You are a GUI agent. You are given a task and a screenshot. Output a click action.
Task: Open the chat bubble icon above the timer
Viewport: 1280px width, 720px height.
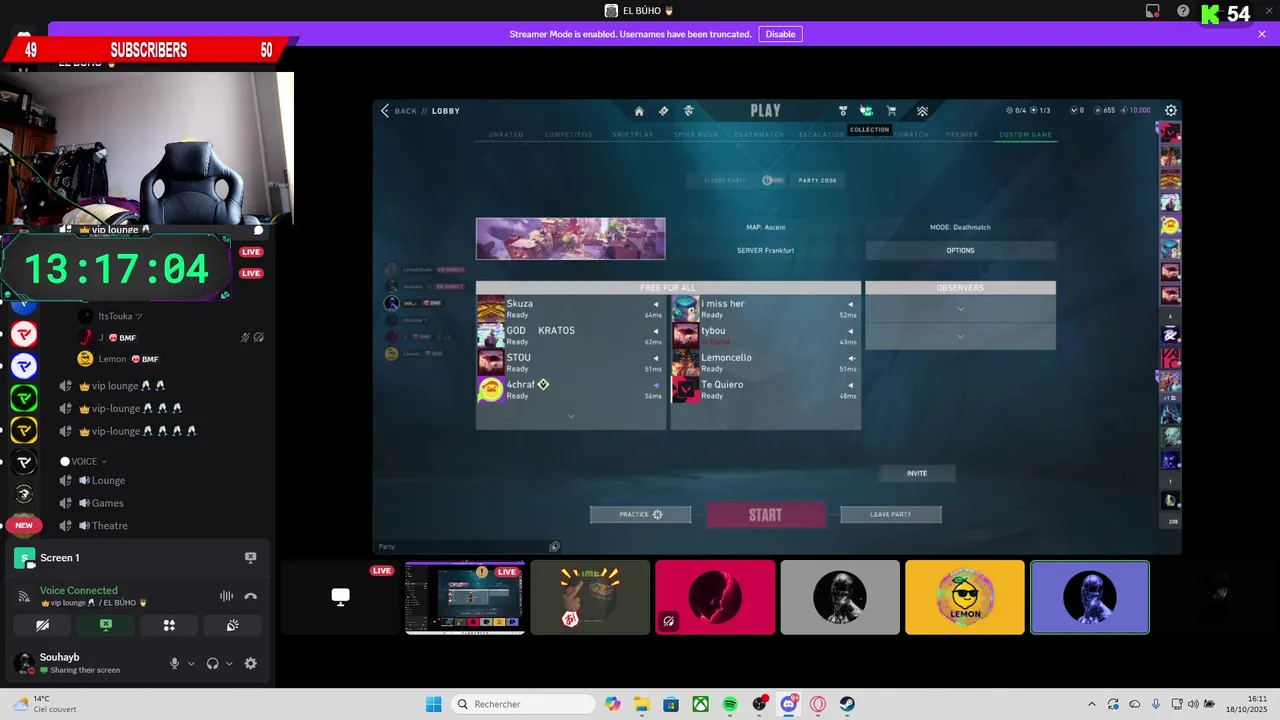[258, 230]
